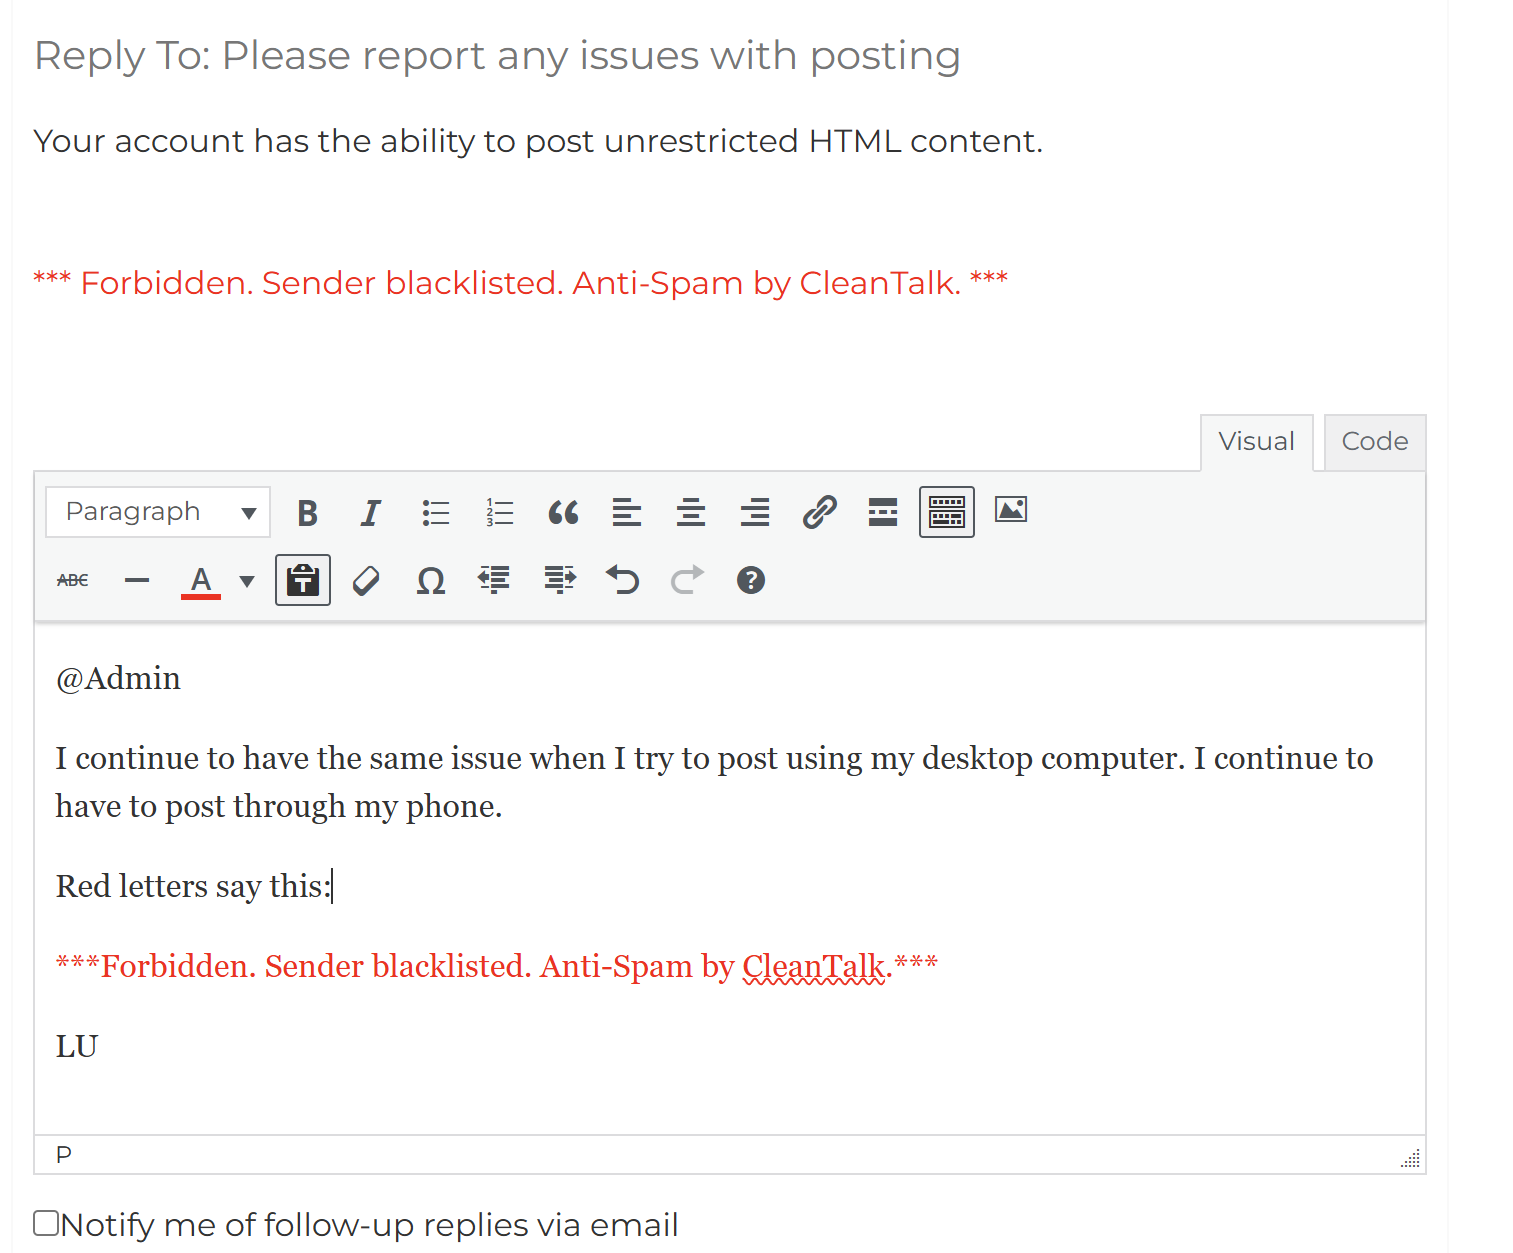Select the Visual editor tab
The height and width of the screenshot is (1253, 1513).
click(x=1256, y=442)
